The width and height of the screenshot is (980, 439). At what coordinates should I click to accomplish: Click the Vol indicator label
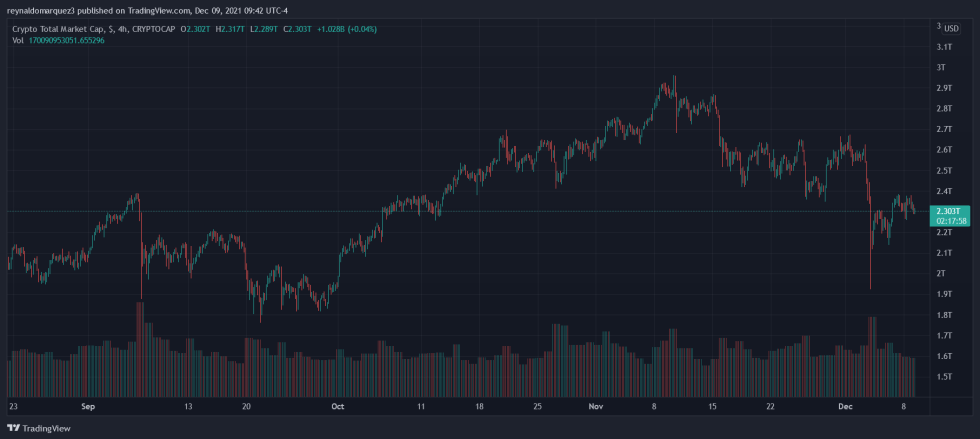(18, 41)
